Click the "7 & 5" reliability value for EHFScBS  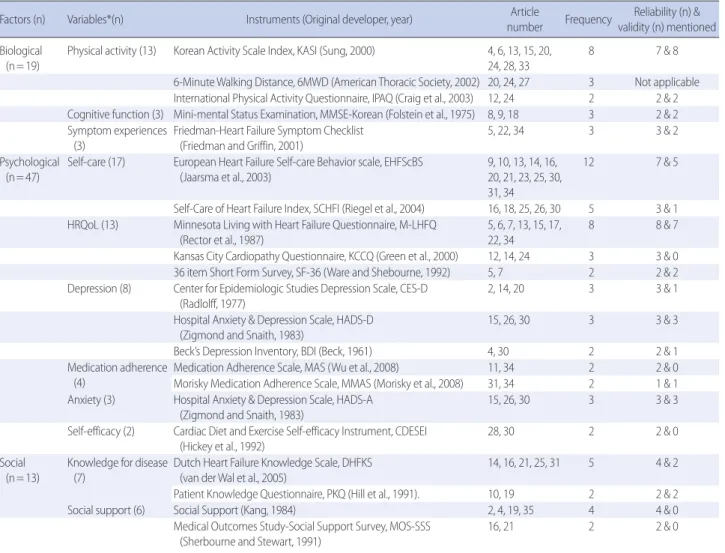667,162
